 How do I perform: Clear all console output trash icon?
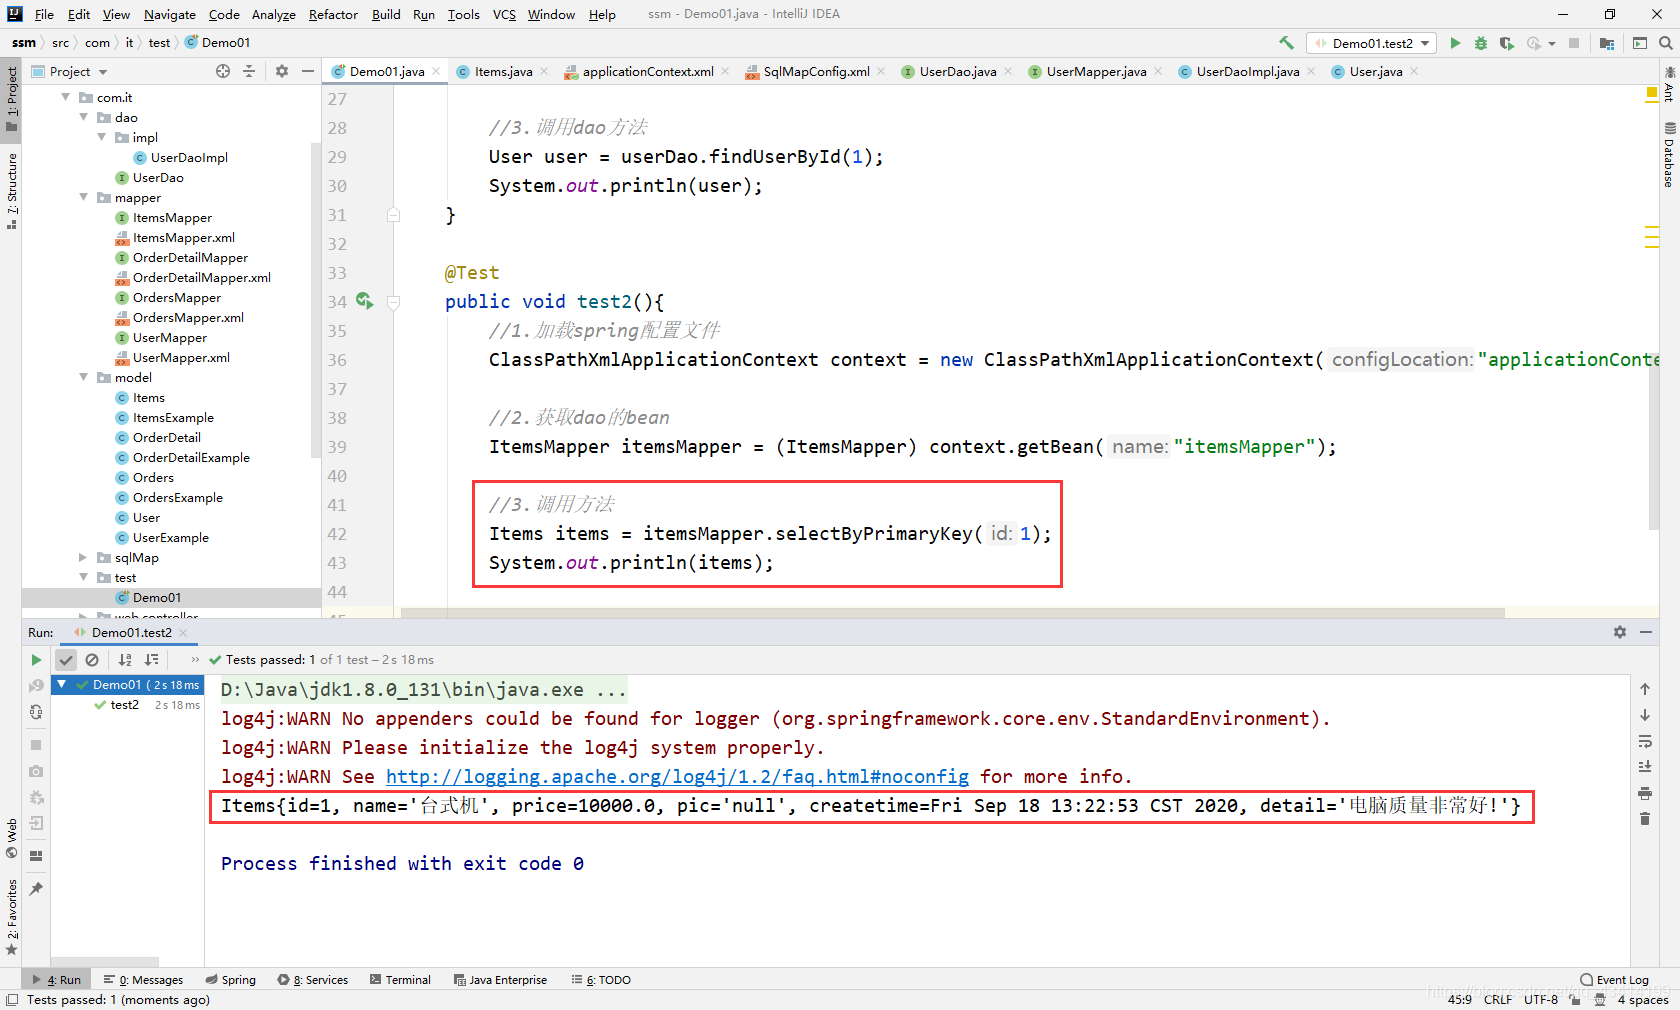point(1645,819)
